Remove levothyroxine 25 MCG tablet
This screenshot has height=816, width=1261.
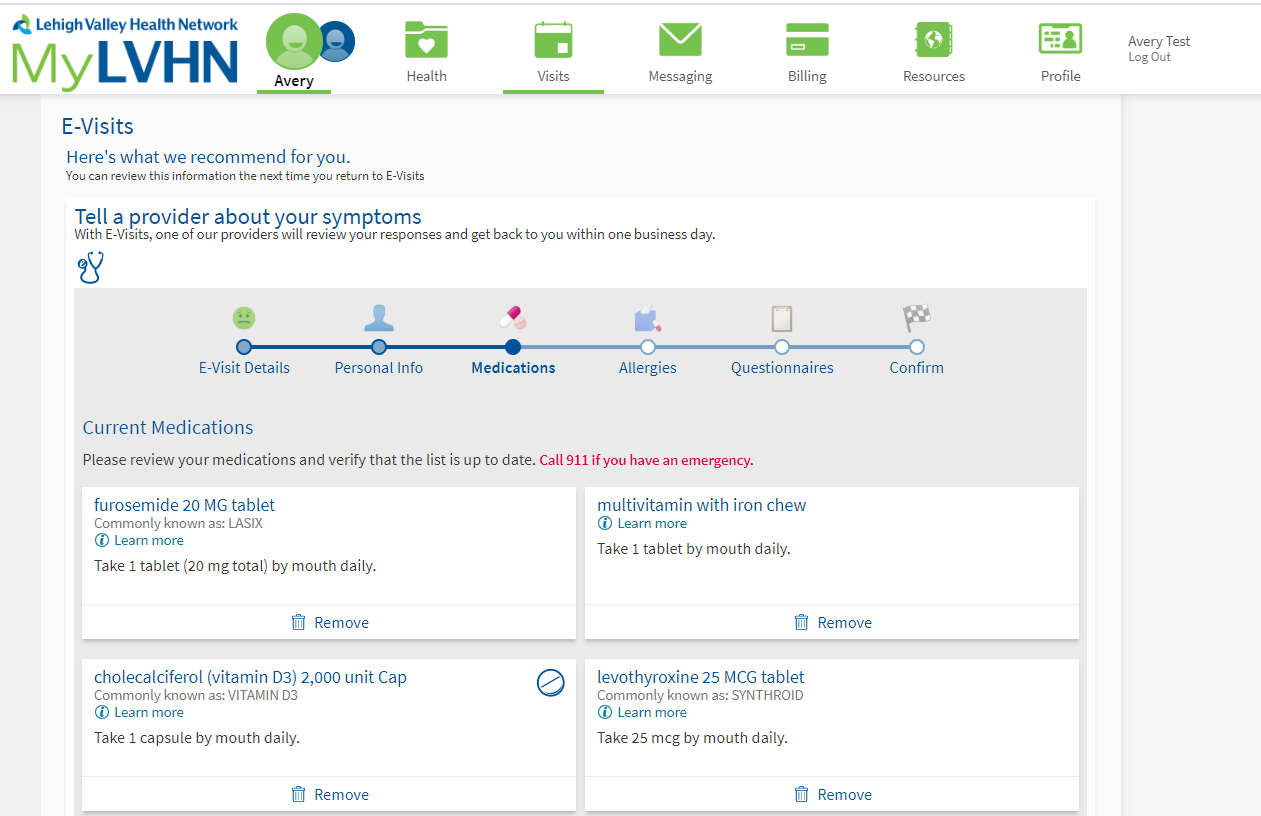point(833,794)
